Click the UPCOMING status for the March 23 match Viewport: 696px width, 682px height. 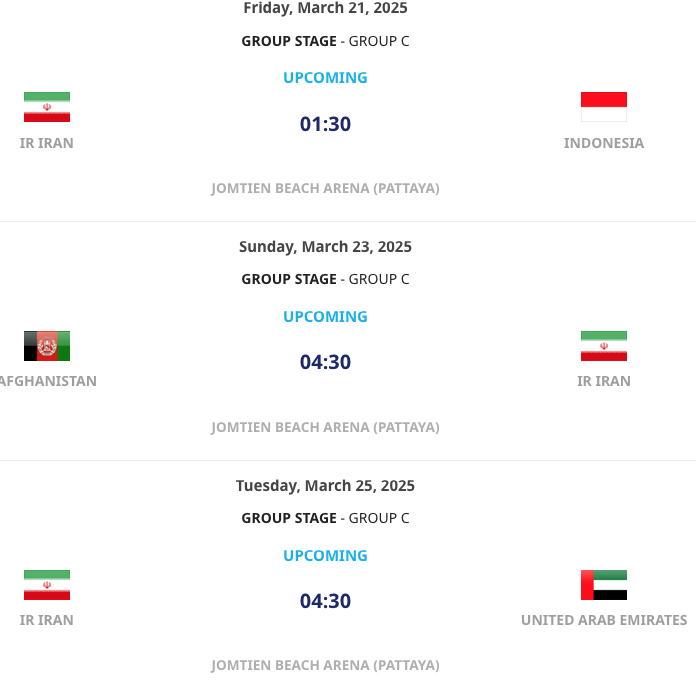point(325,316)
